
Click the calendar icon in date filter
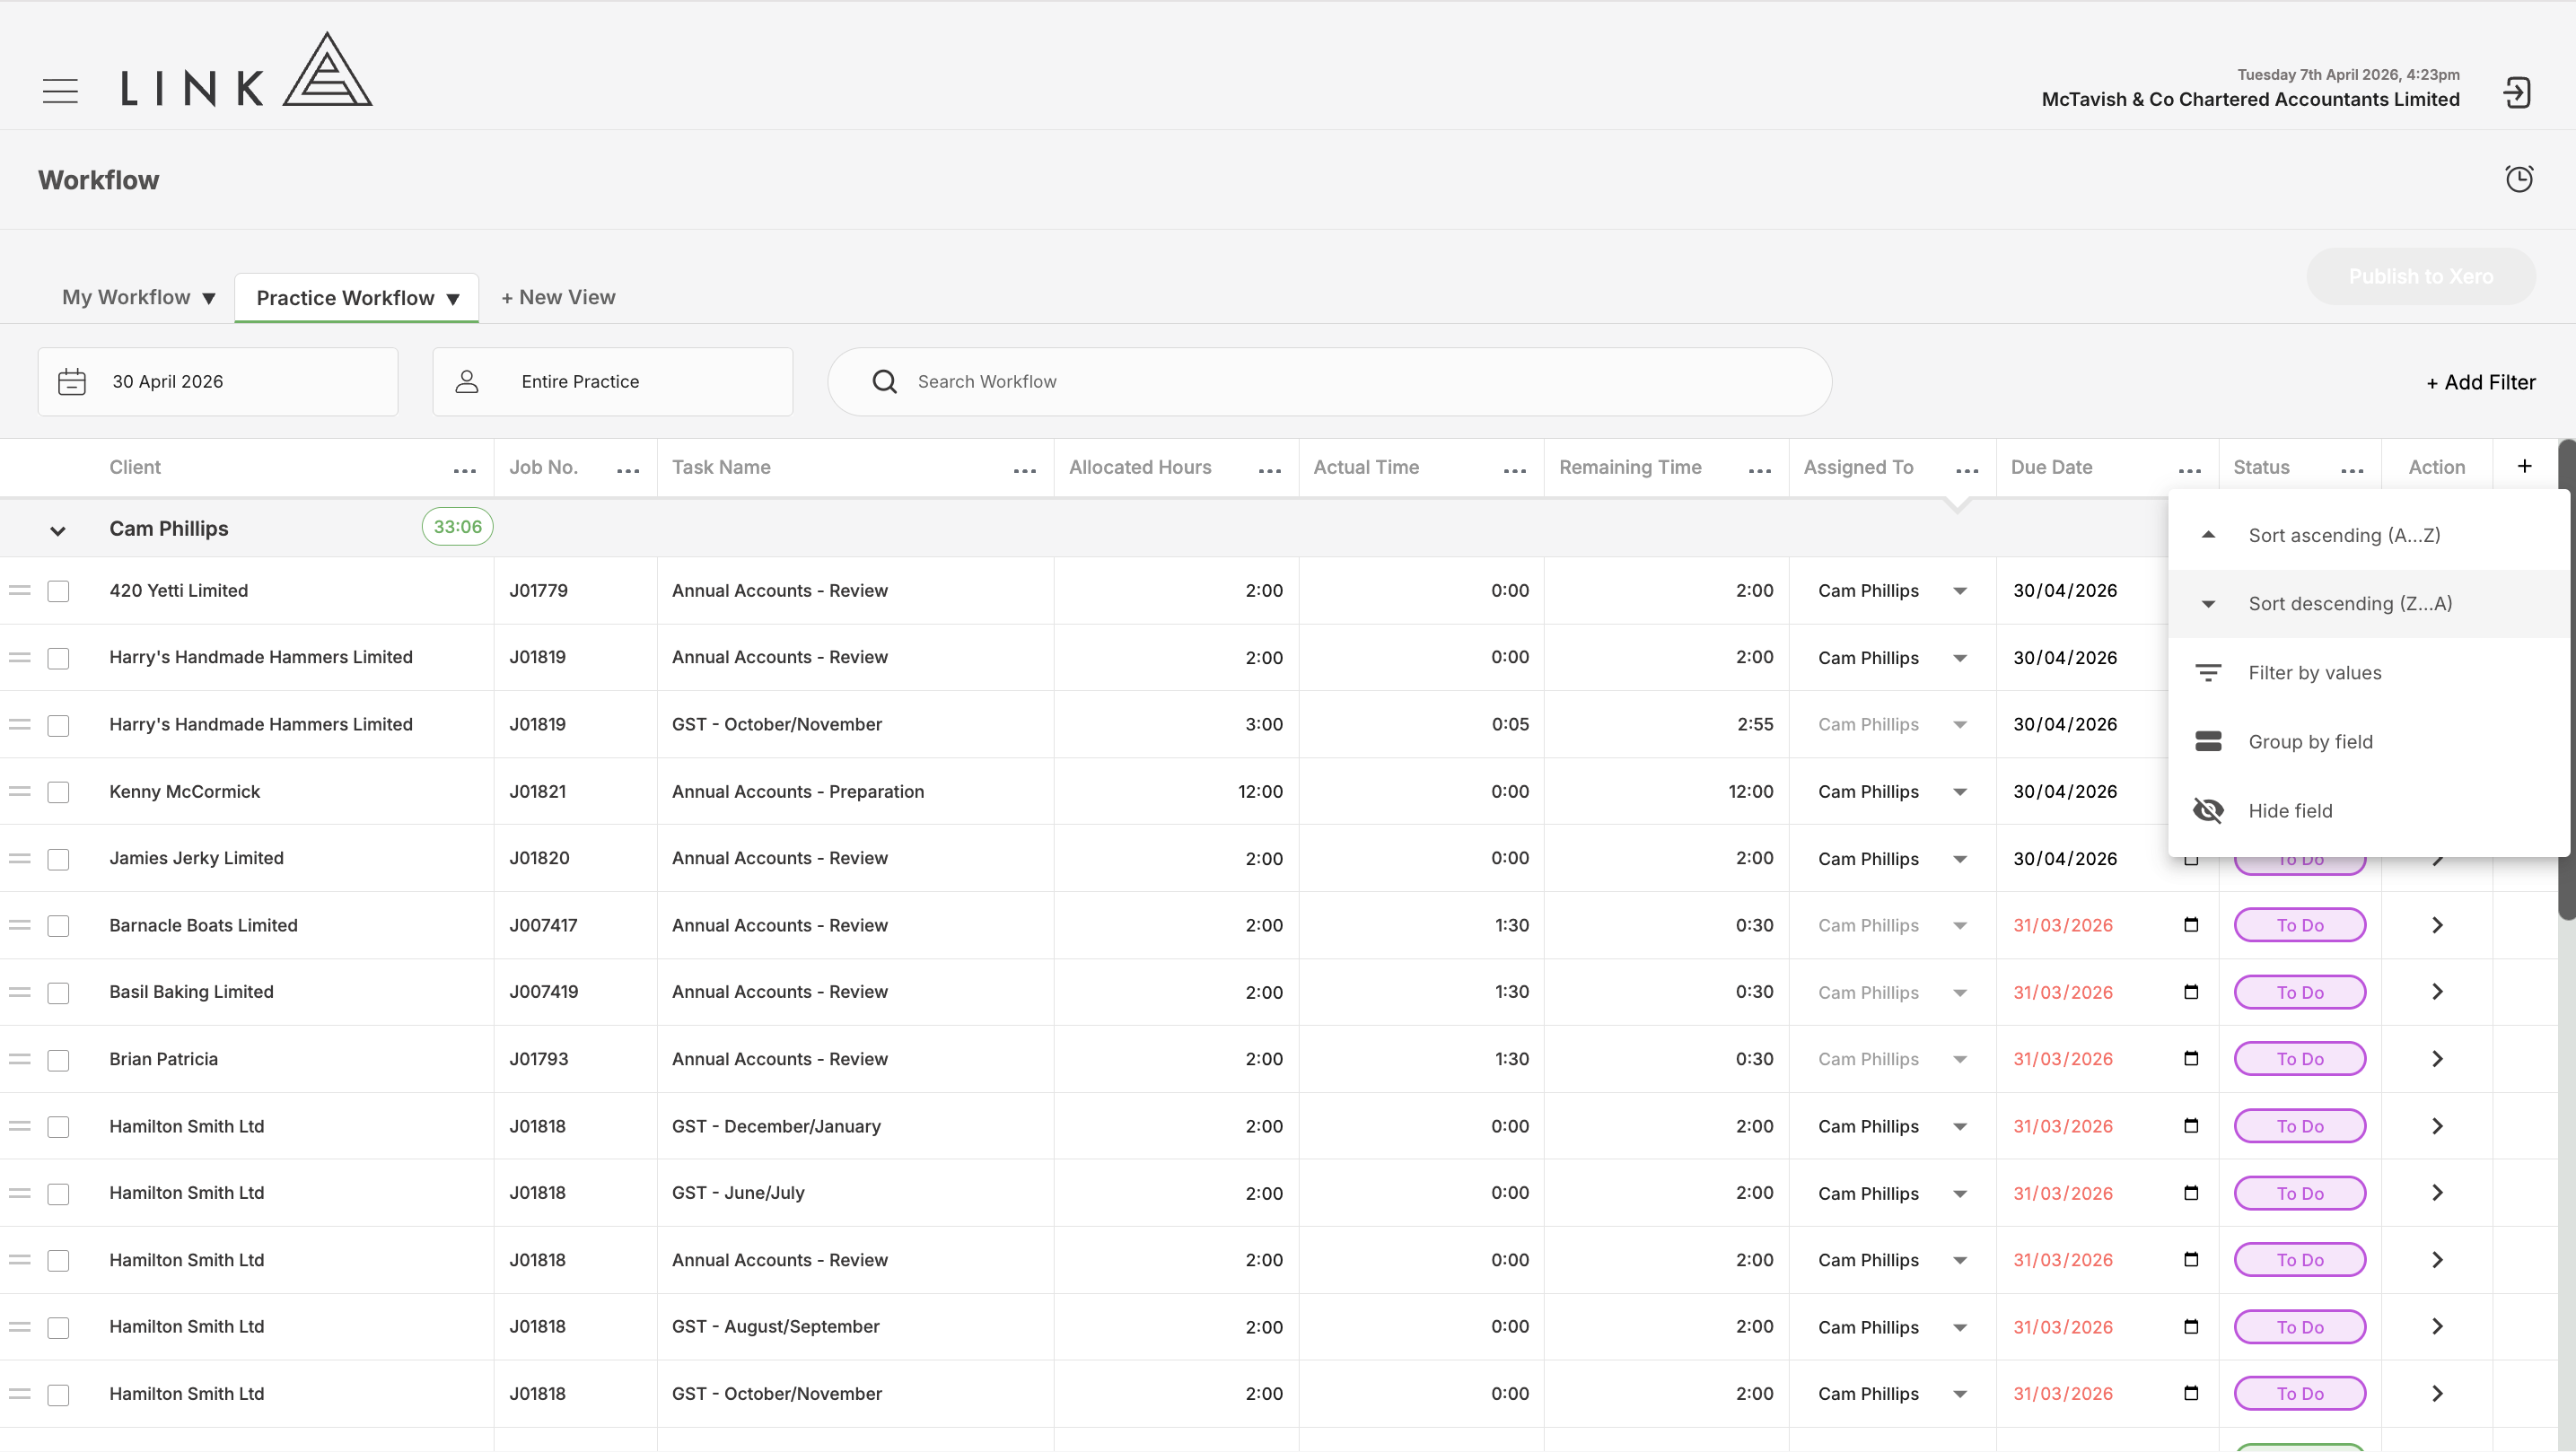72,382
